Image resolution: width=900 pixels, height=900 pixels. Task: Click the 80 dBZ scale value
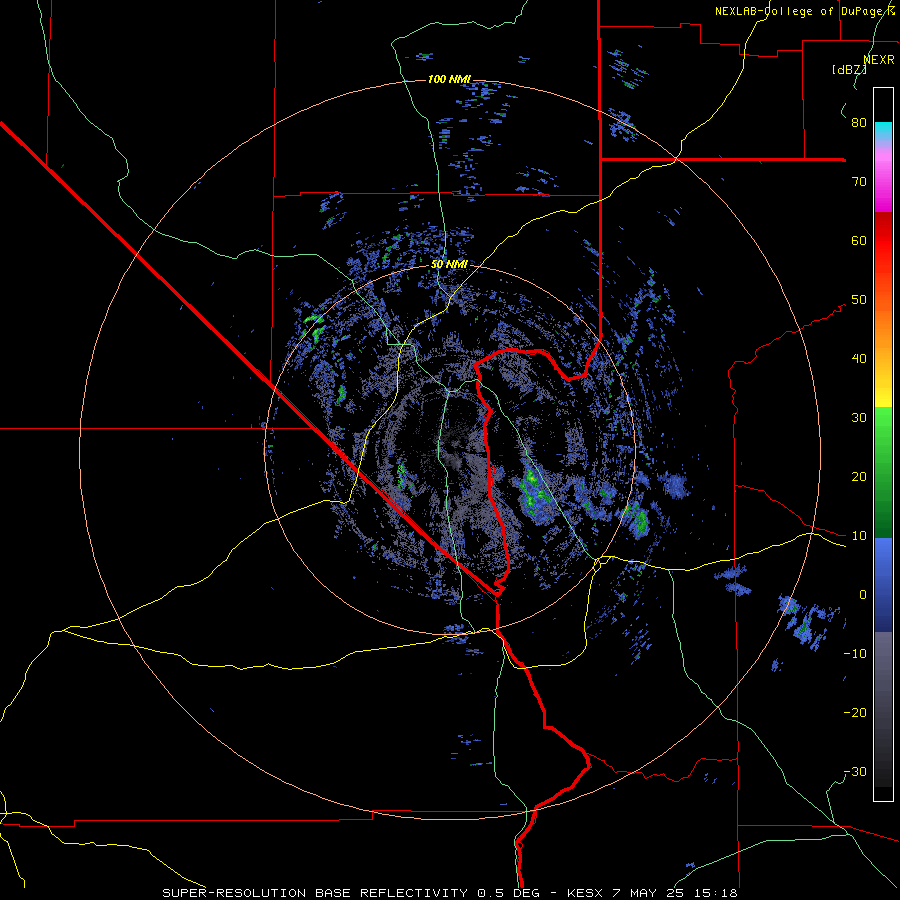859,122
